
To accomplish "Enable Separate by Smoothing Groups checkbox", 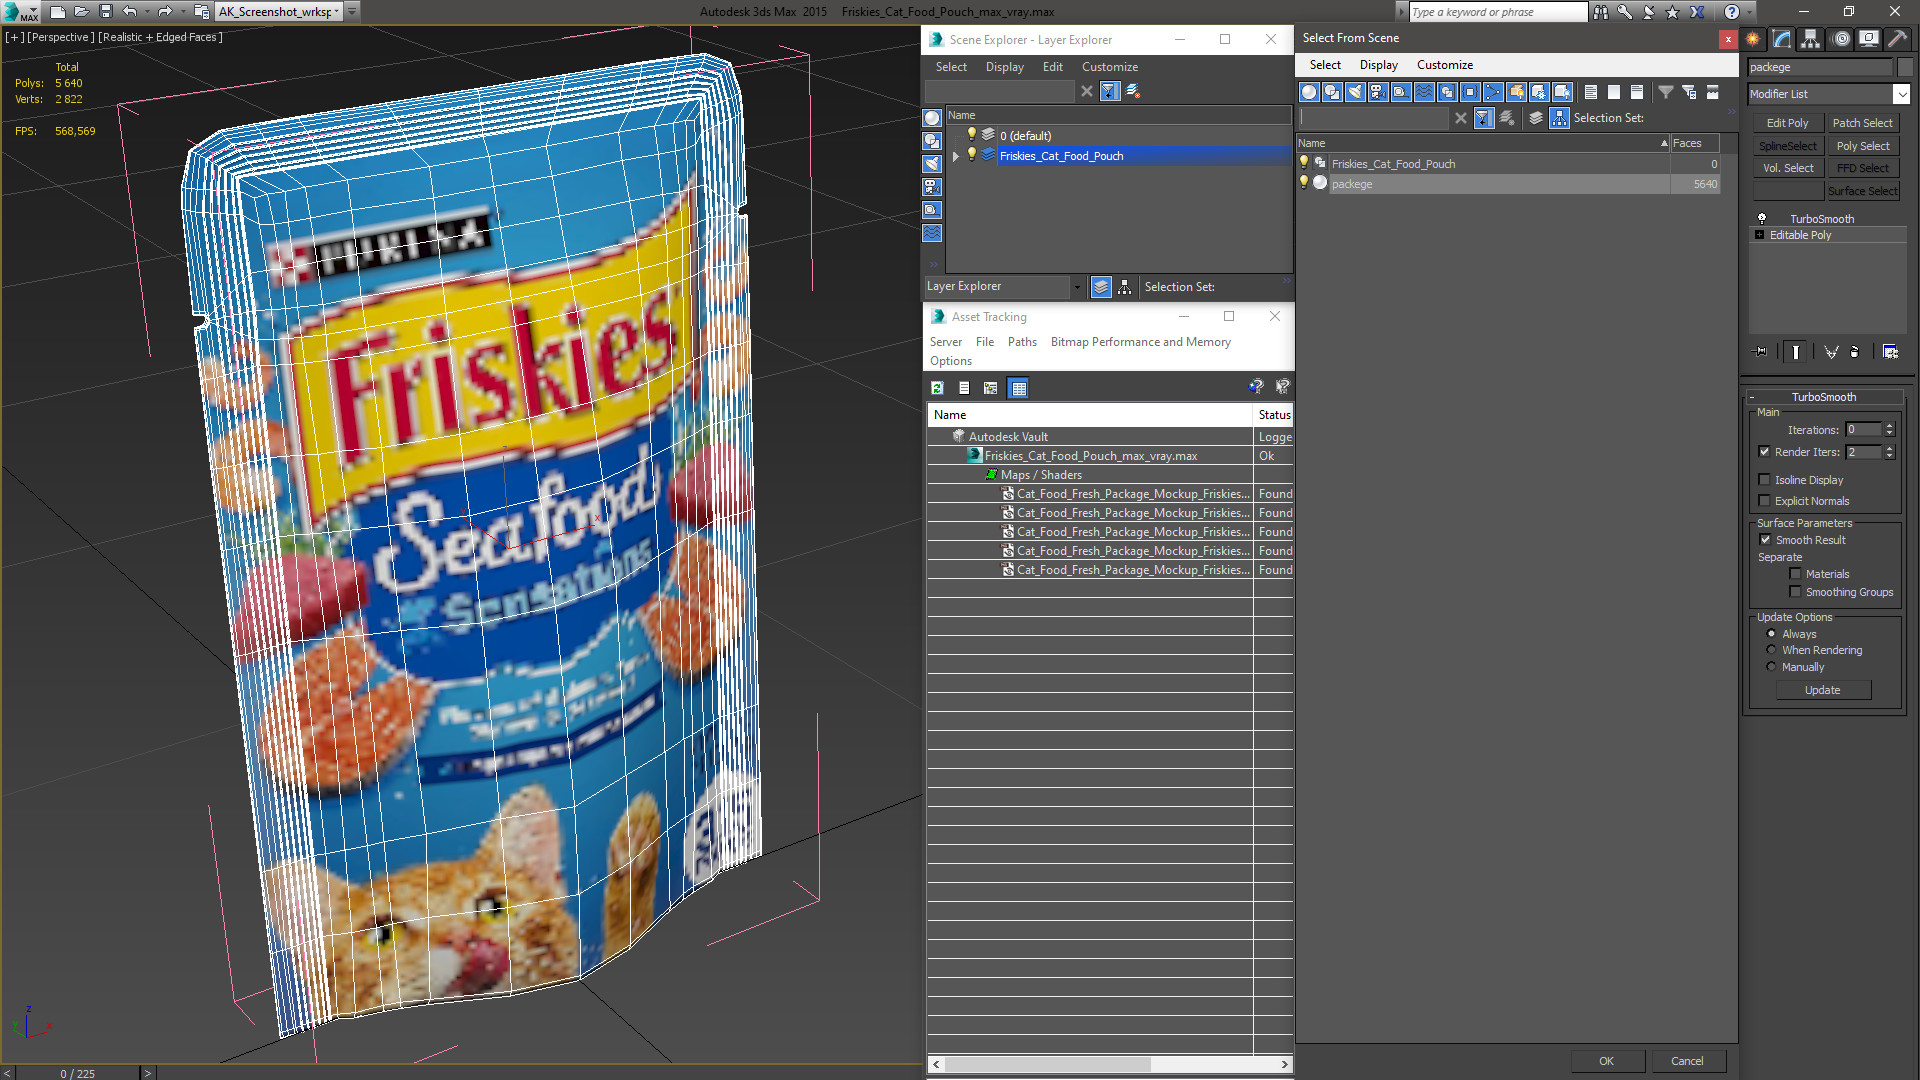I will coord(1795,592).
